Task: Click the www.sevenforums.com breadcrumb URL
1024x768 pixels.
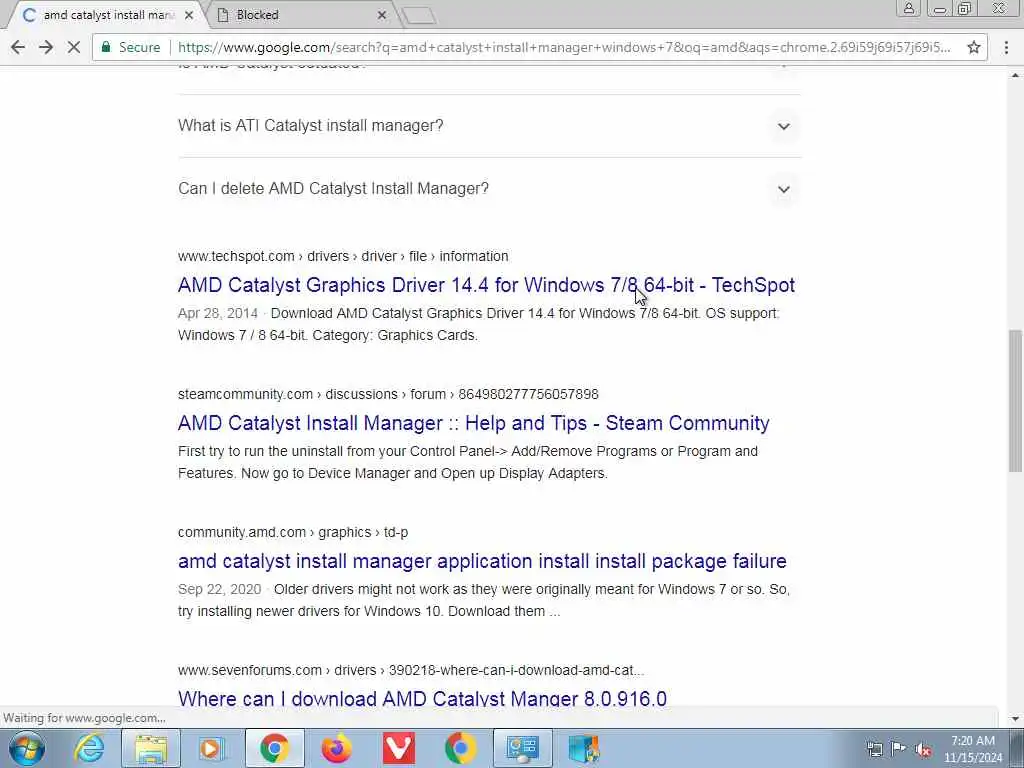Action: tap(411, 670)
